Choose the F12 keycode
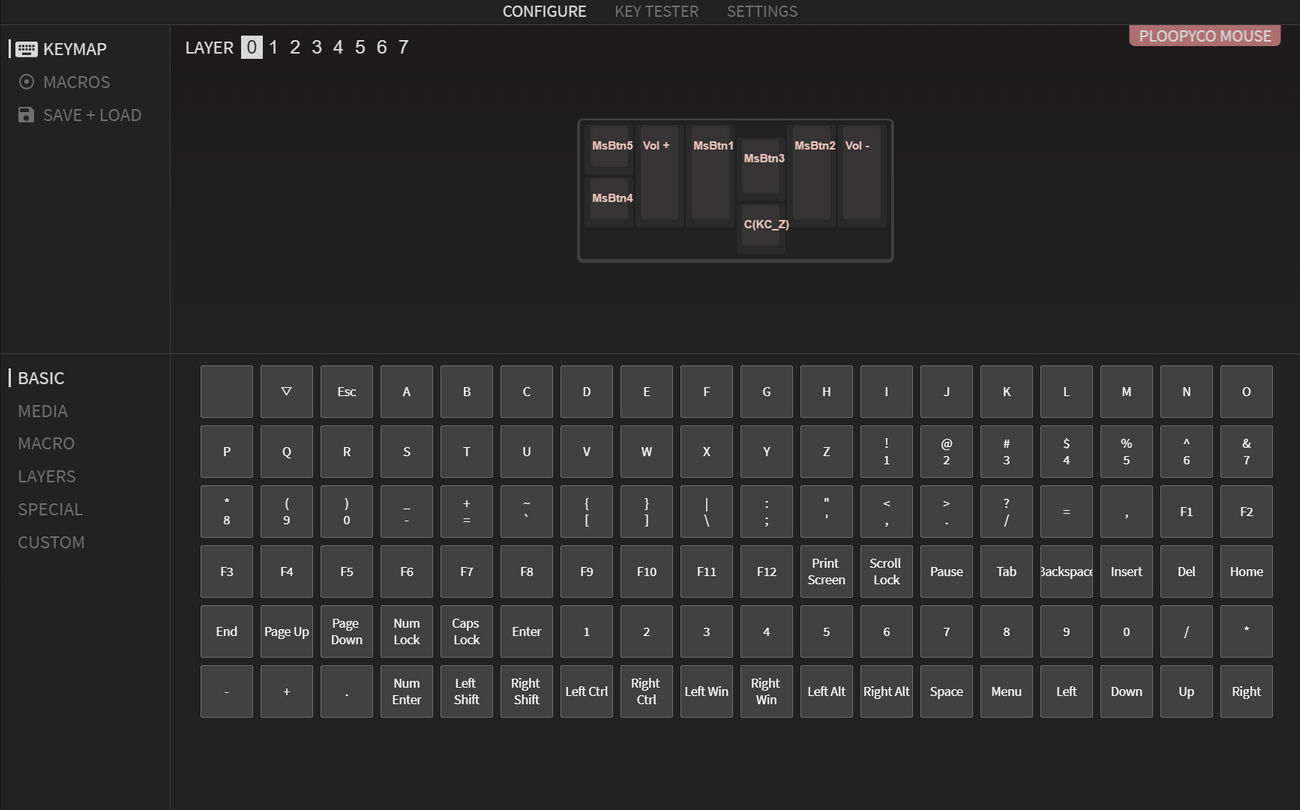 coord(766,571)
